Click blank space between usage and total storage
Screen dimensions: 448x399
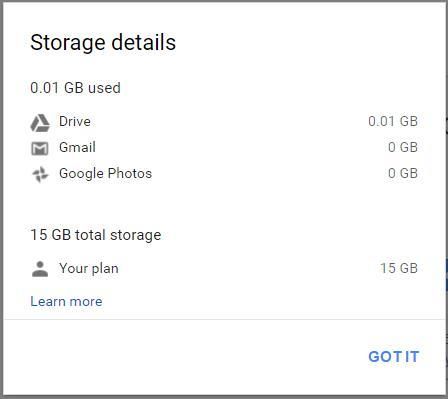[224, 205]
